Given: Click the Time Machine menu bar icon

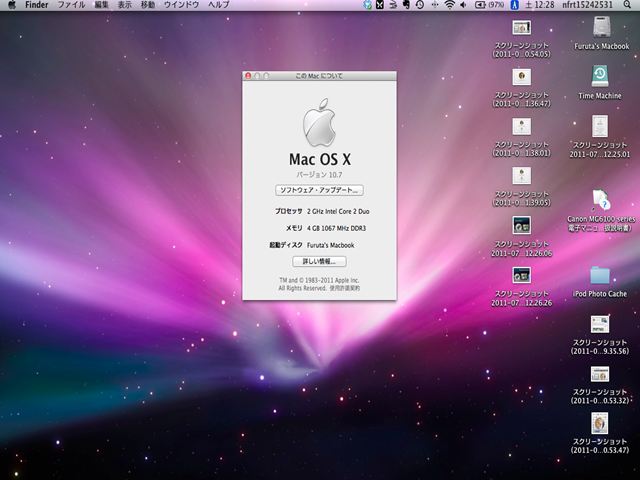Looking at the screenshot, I should coord(420,5).
